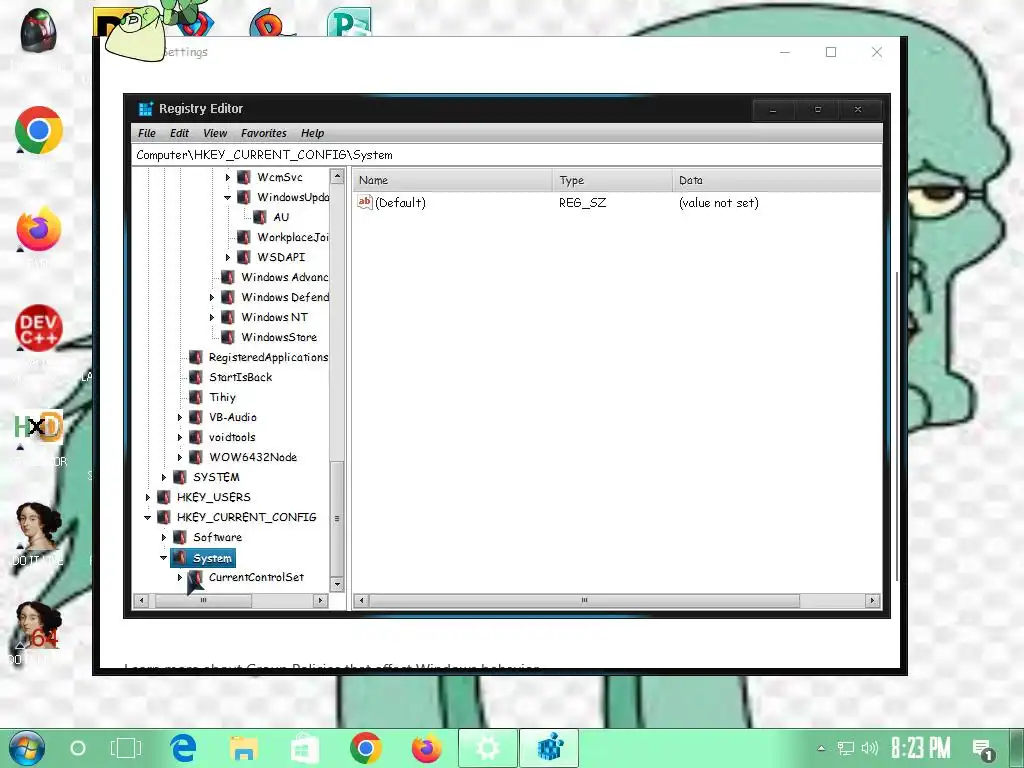Select the (value not set) data cell

pyautogui.click(x=718, y=203)
